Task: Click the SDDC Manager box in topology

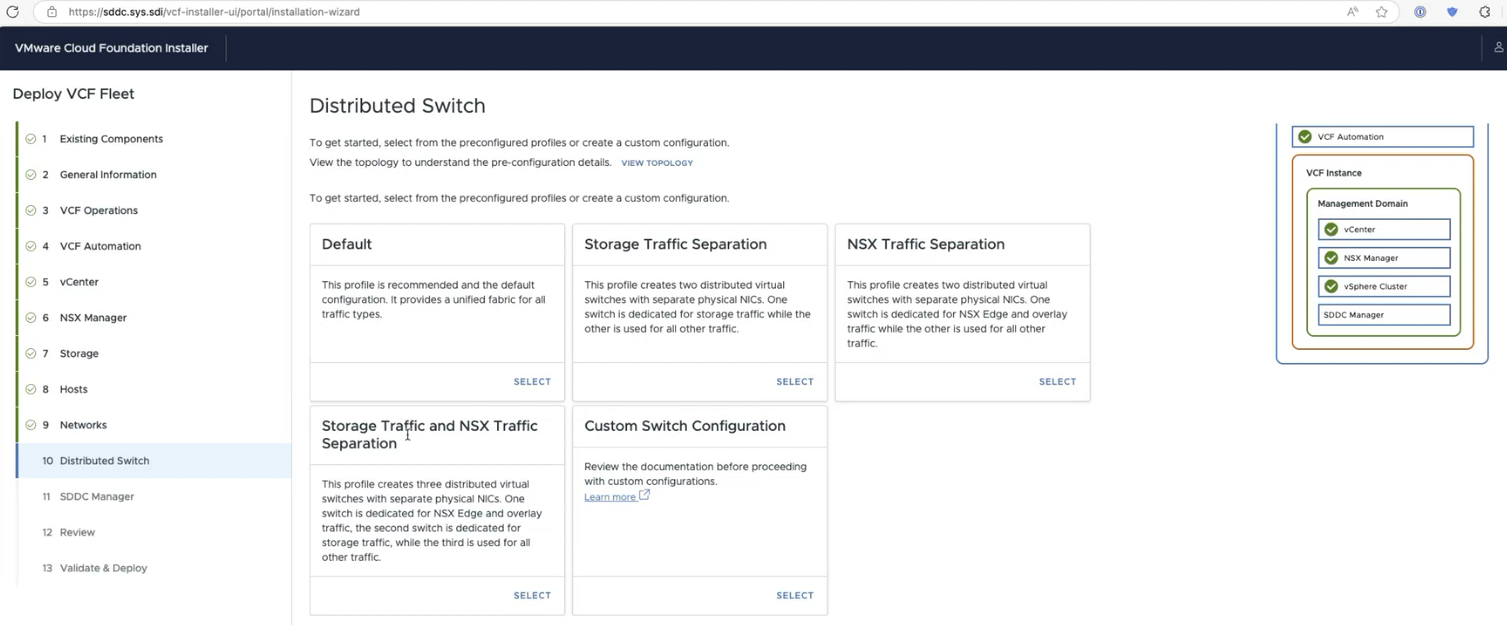Action: 1384,315
